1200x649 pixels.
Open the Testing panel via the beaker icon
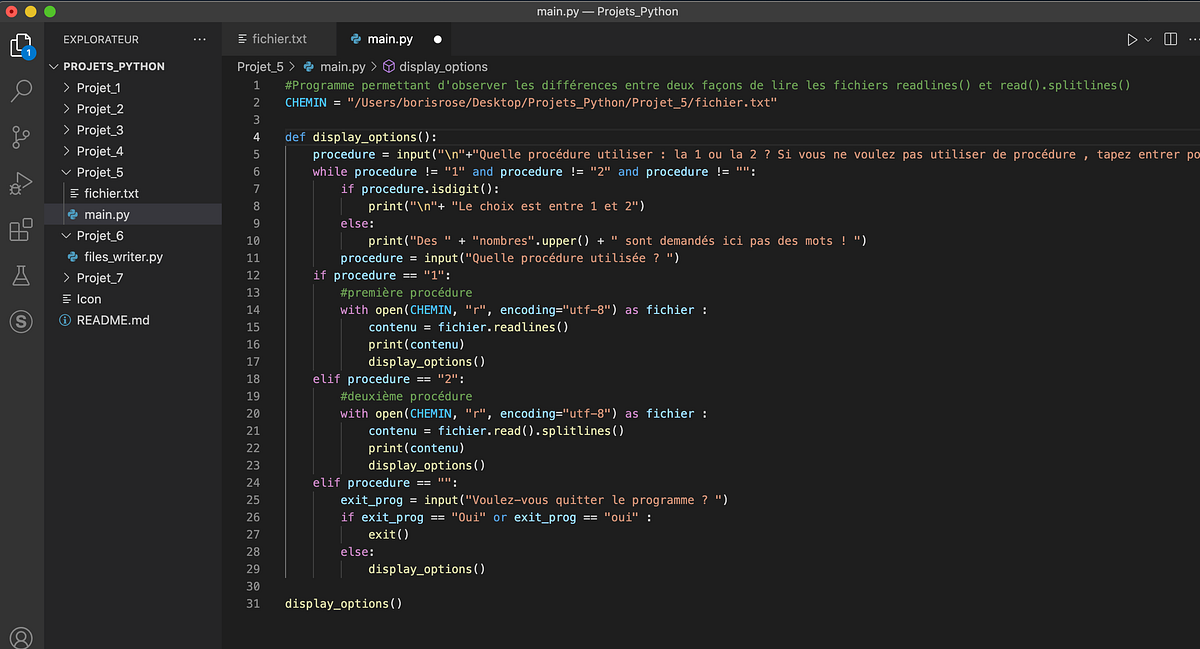coord(21,275)
